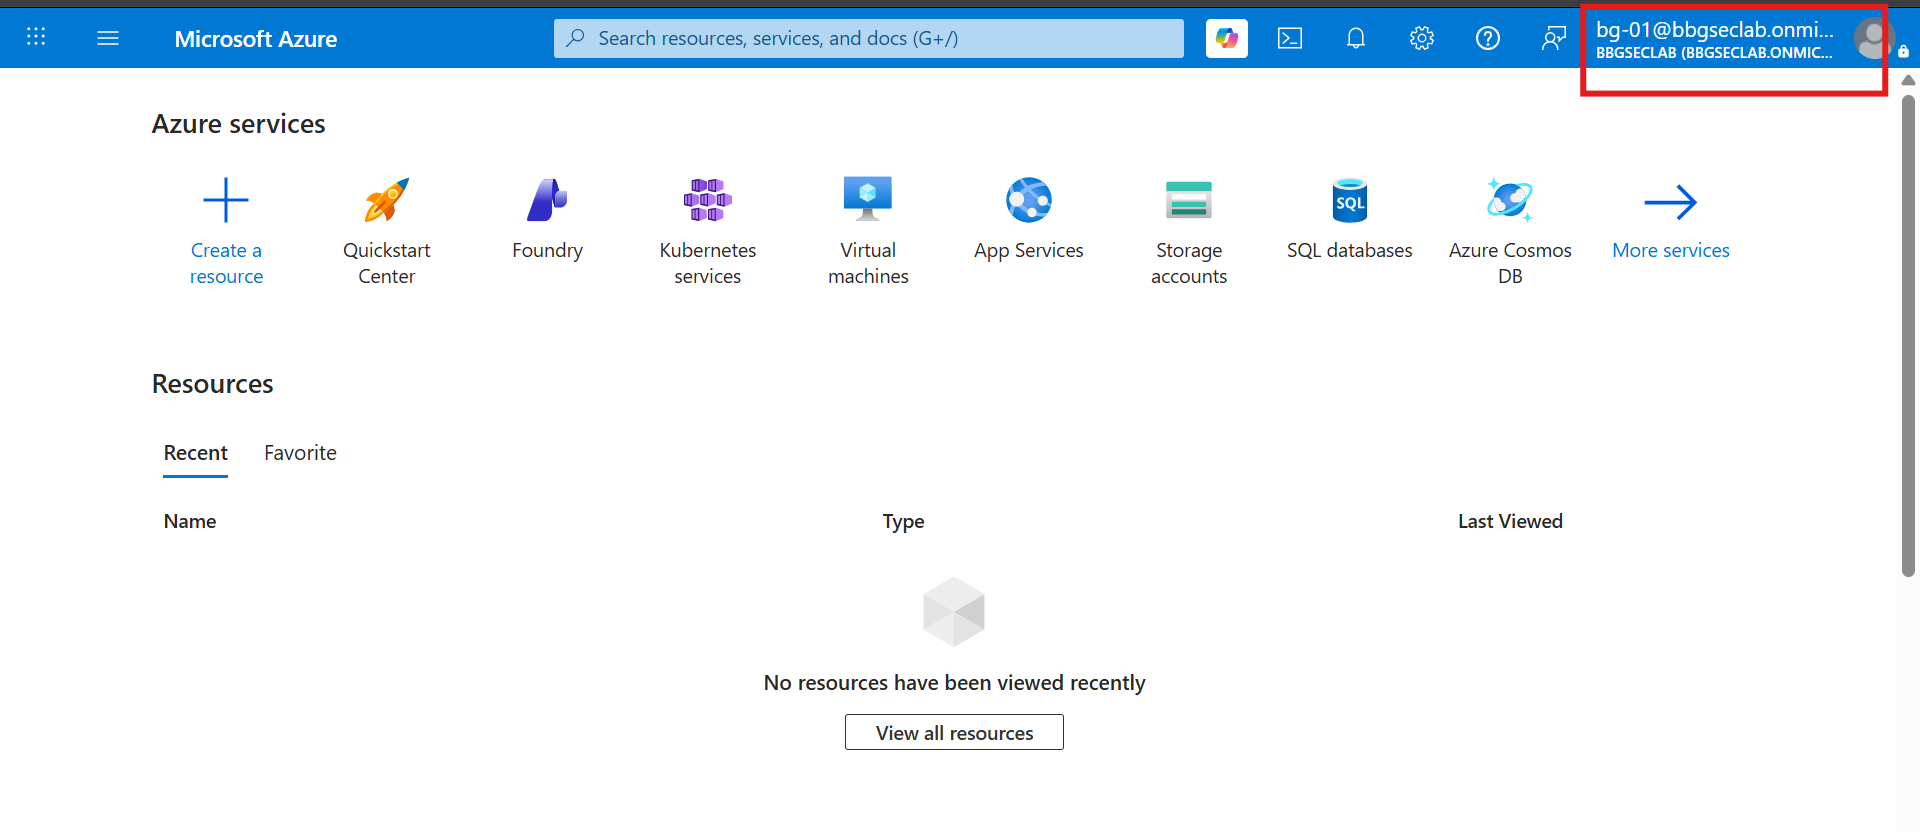Image resolution: width=1920 pixels, height=832 pixels.
Task: Click the Virtual machines label
Action: [x=868, y=263]
